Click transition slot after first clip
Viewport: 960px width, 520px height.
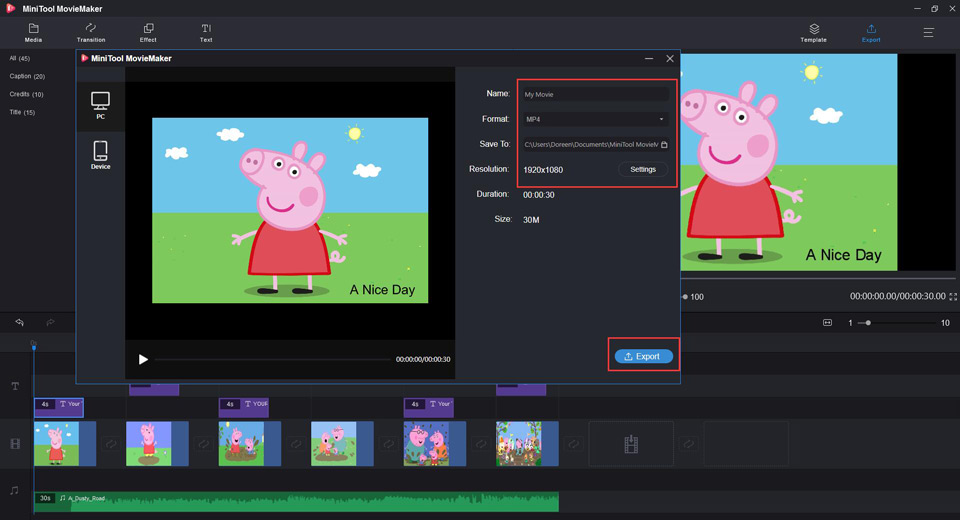click(111, 443)
